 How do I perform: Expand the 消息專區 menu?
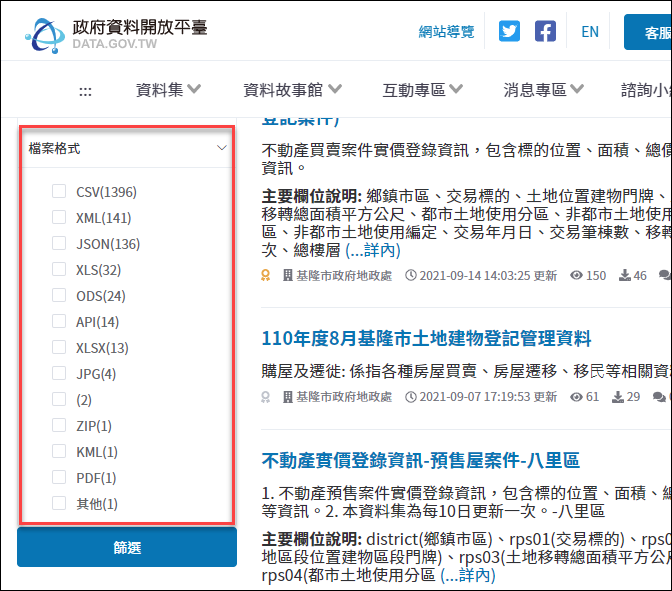pyautogui.click(x=543, y=90)
